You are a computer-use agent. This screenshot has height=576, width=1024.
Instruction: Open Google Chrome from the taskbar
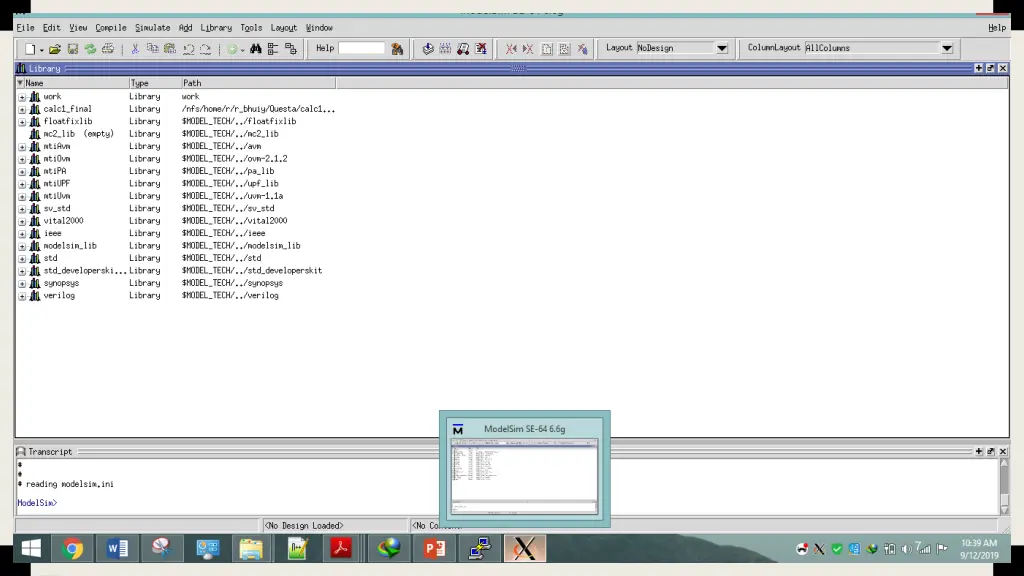[x=72, y=549]
